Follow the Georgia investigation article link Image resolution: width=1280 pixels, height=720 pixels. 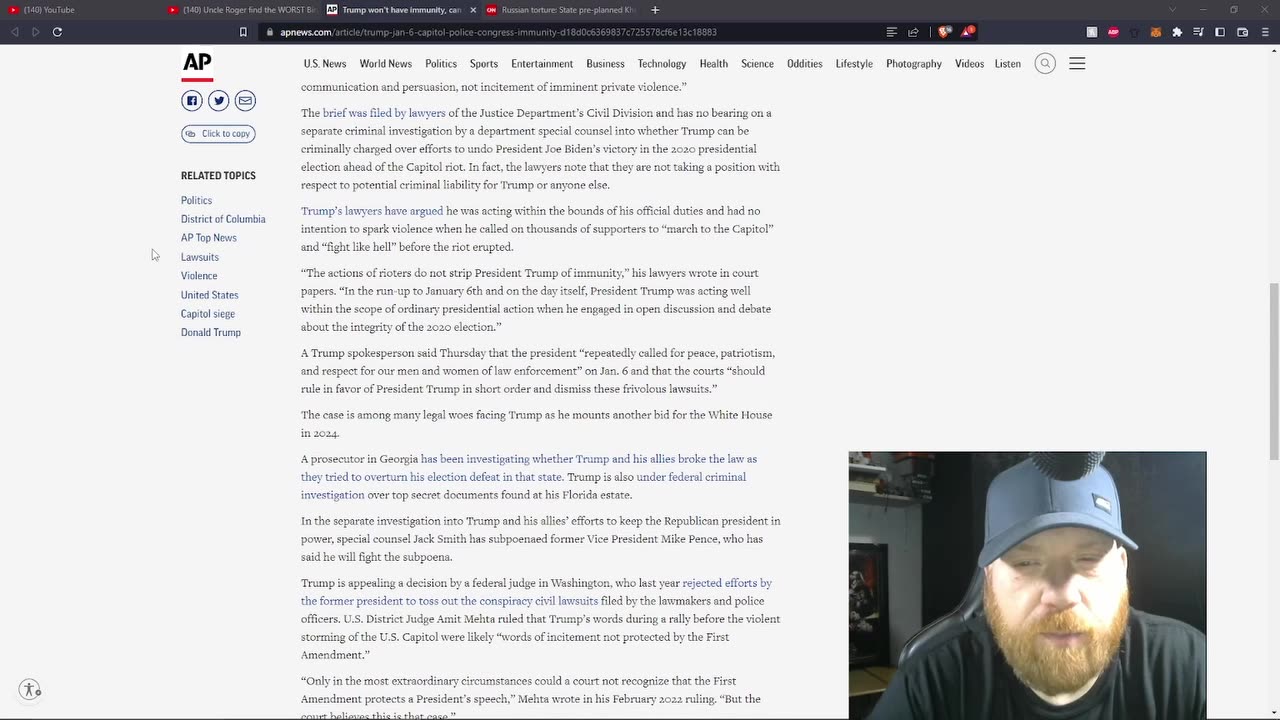[529, 468]
